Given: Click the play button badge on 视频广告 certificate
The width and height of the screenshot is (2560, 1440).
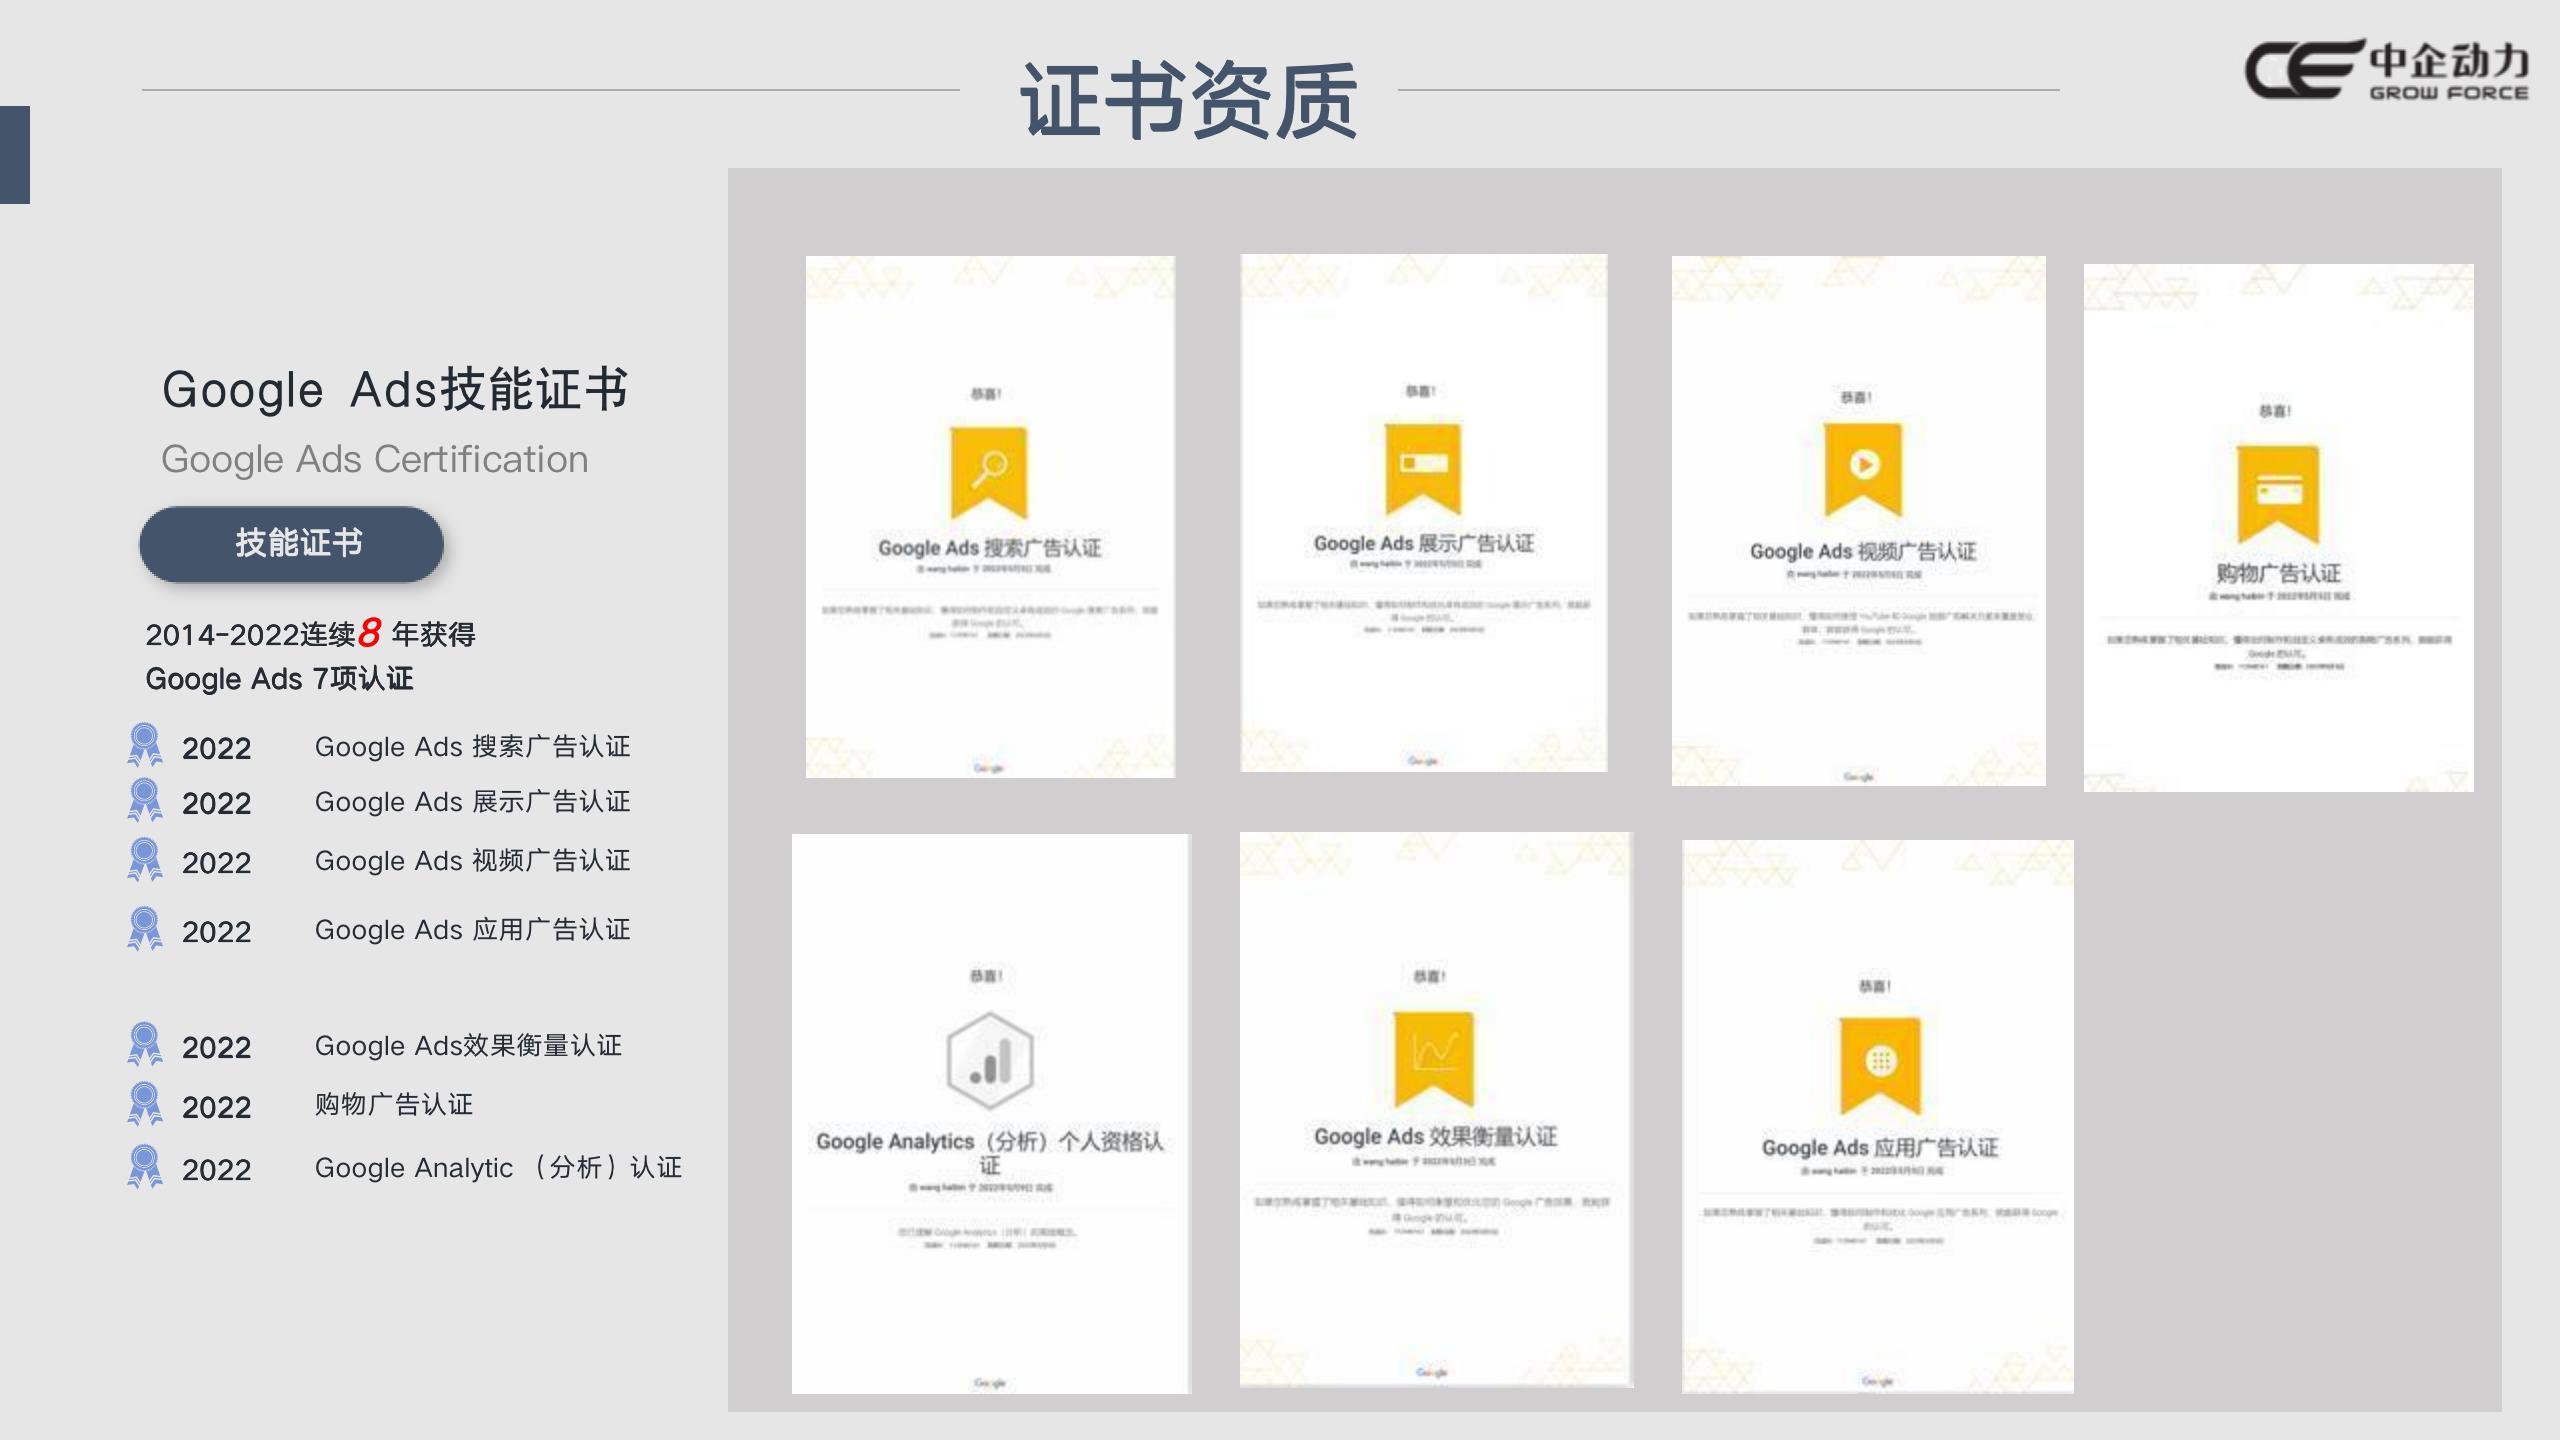Looking at the screenshot, I should coord(1863,469).
